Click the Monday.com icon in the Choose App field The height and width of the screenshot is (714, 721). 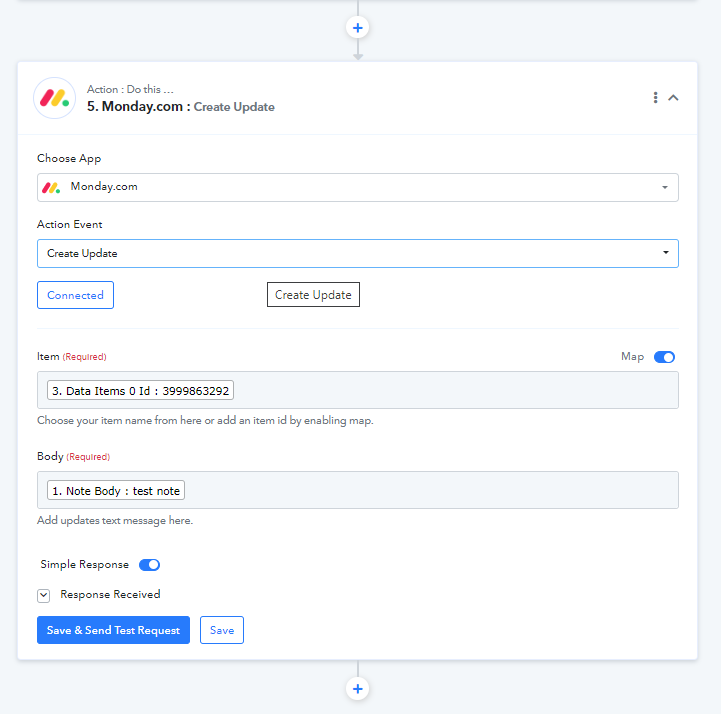[51, 187]
